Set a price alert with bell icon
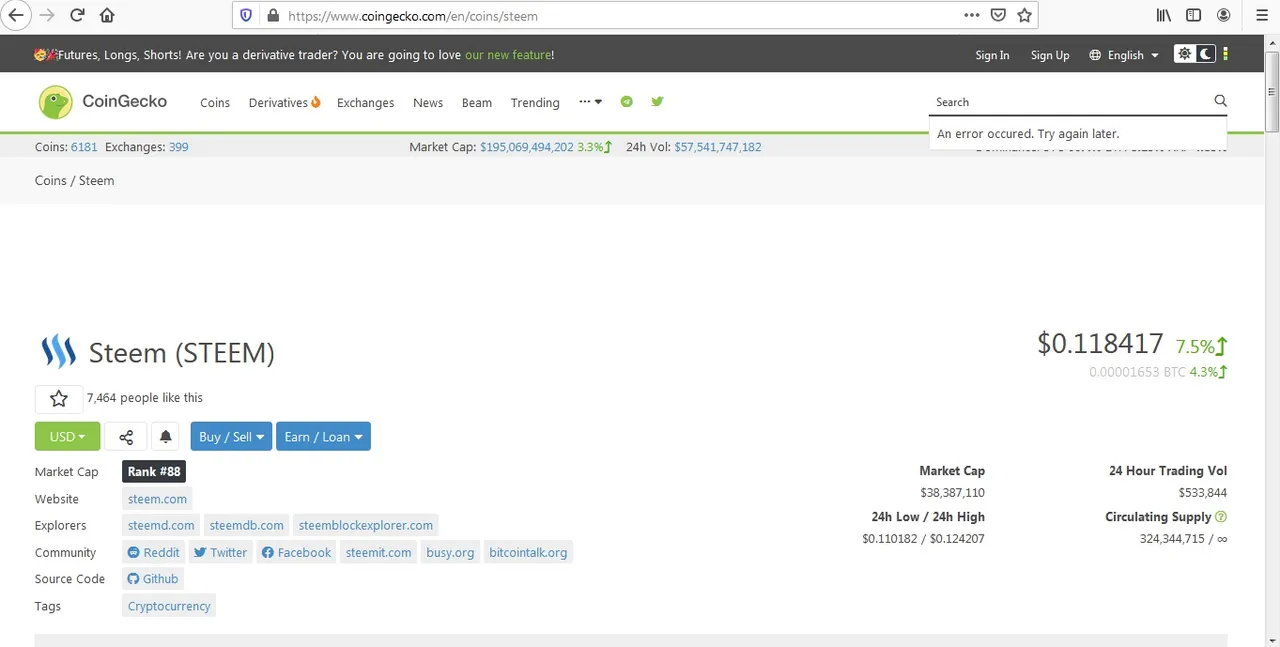Image resolution: width=1280 pixels, height=647 pixels. [x=166, y=437]
